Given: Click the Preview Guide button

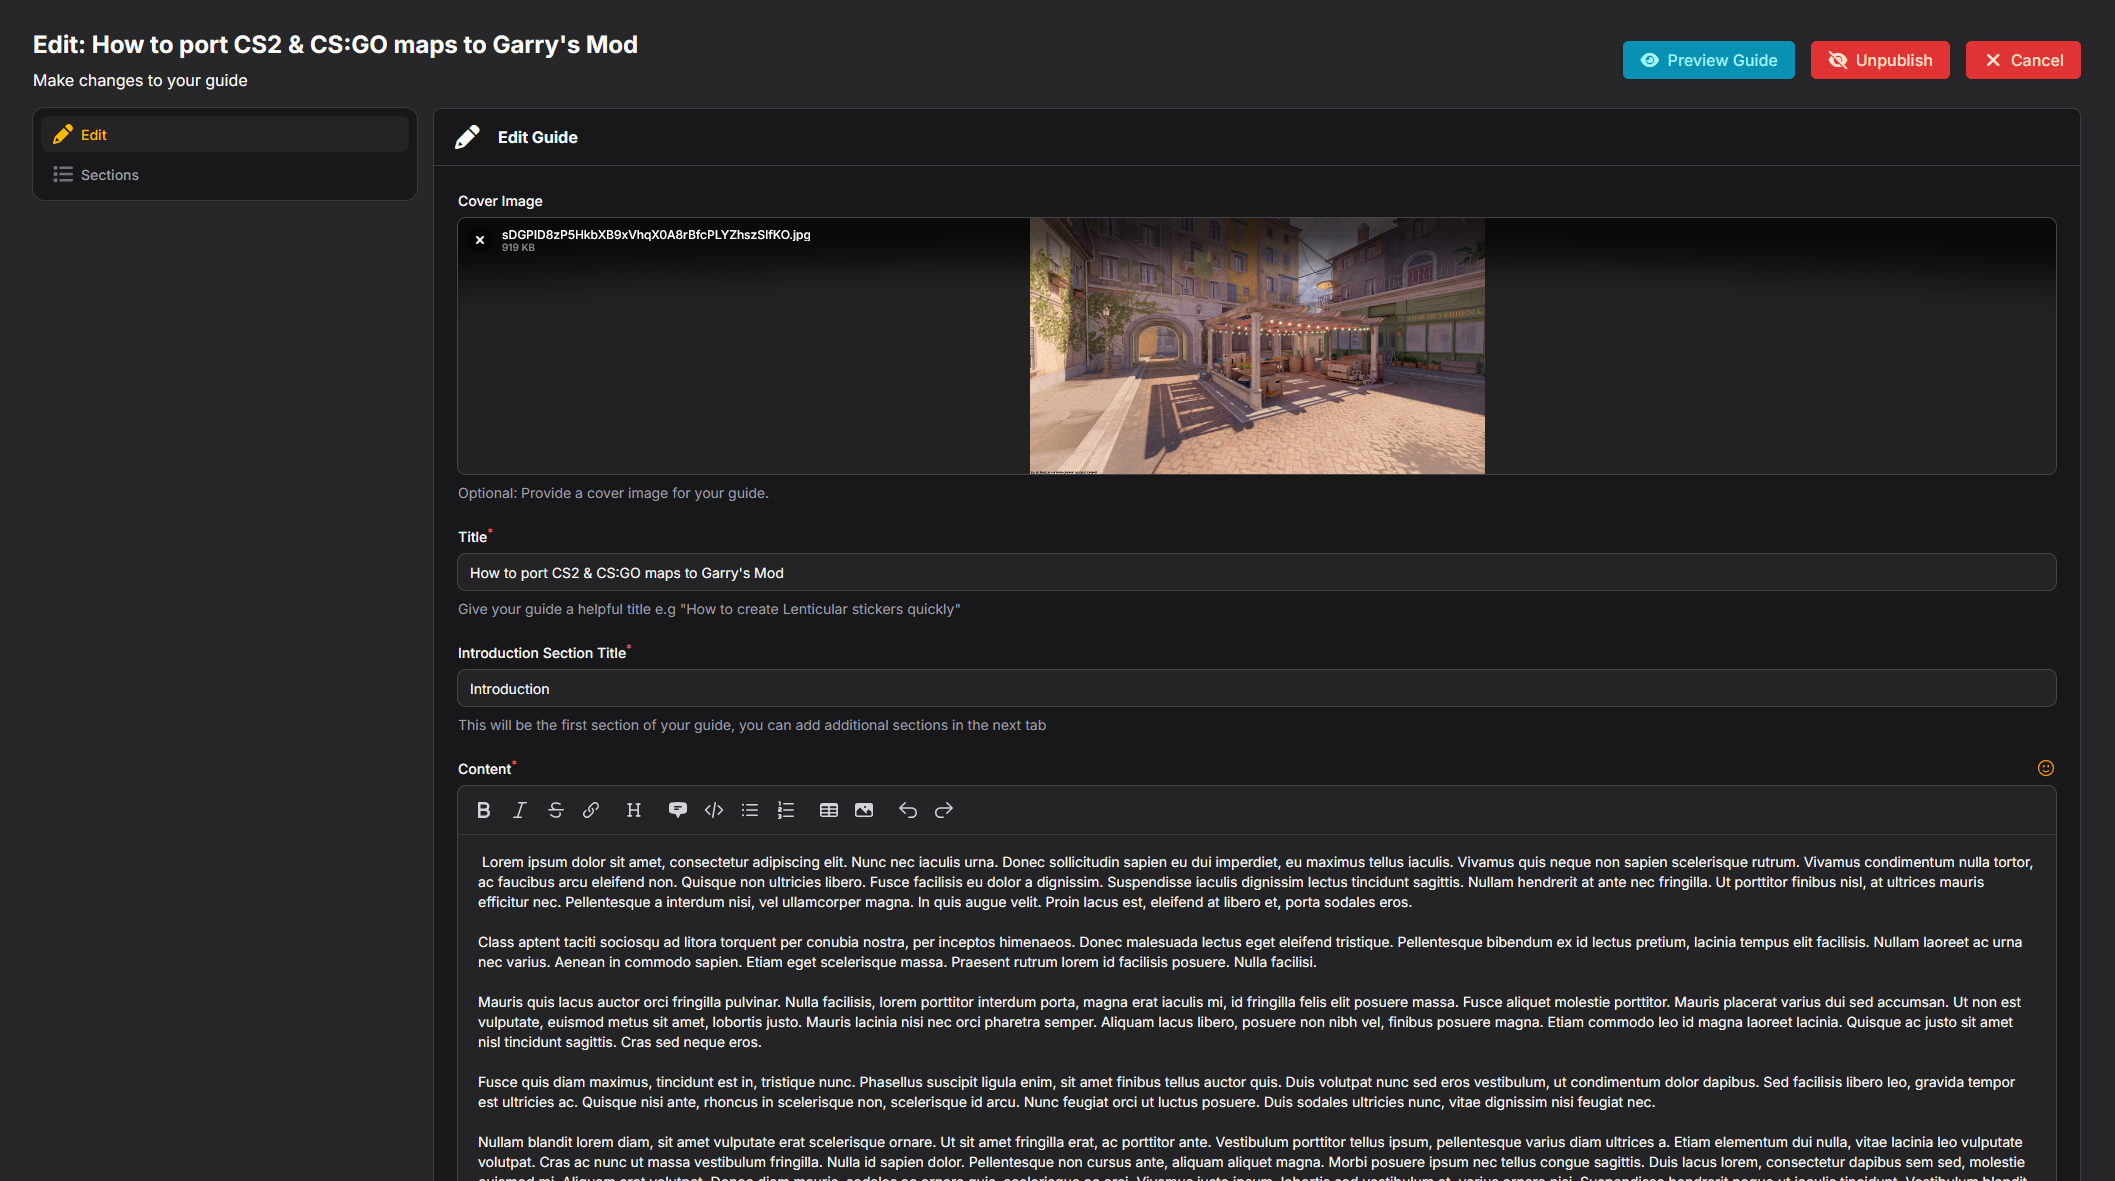Looking at the screenshot, I should pyautogui.click(x=1708, y=60).
